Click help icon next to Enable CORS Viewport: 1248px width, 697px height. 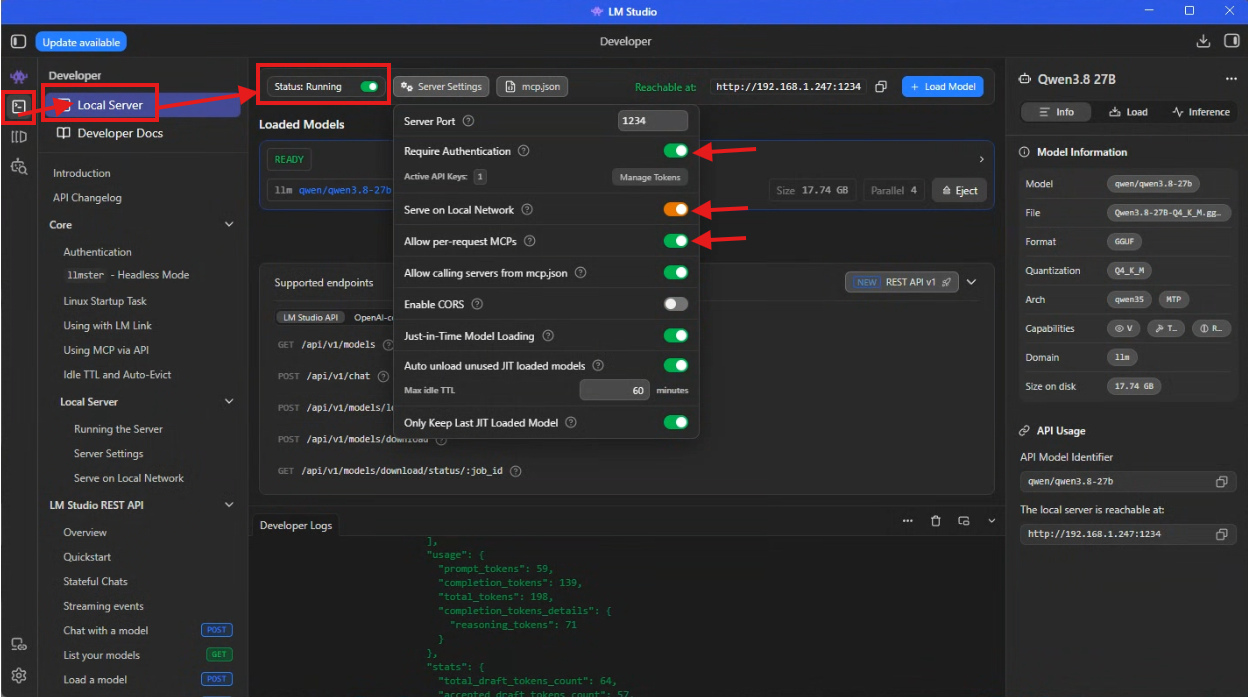[x=477, y=304]
